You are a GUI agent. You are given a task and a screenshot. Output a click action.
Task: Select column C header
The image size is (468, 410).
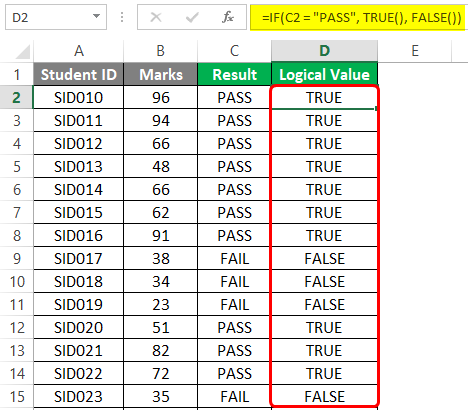point(234,51)
